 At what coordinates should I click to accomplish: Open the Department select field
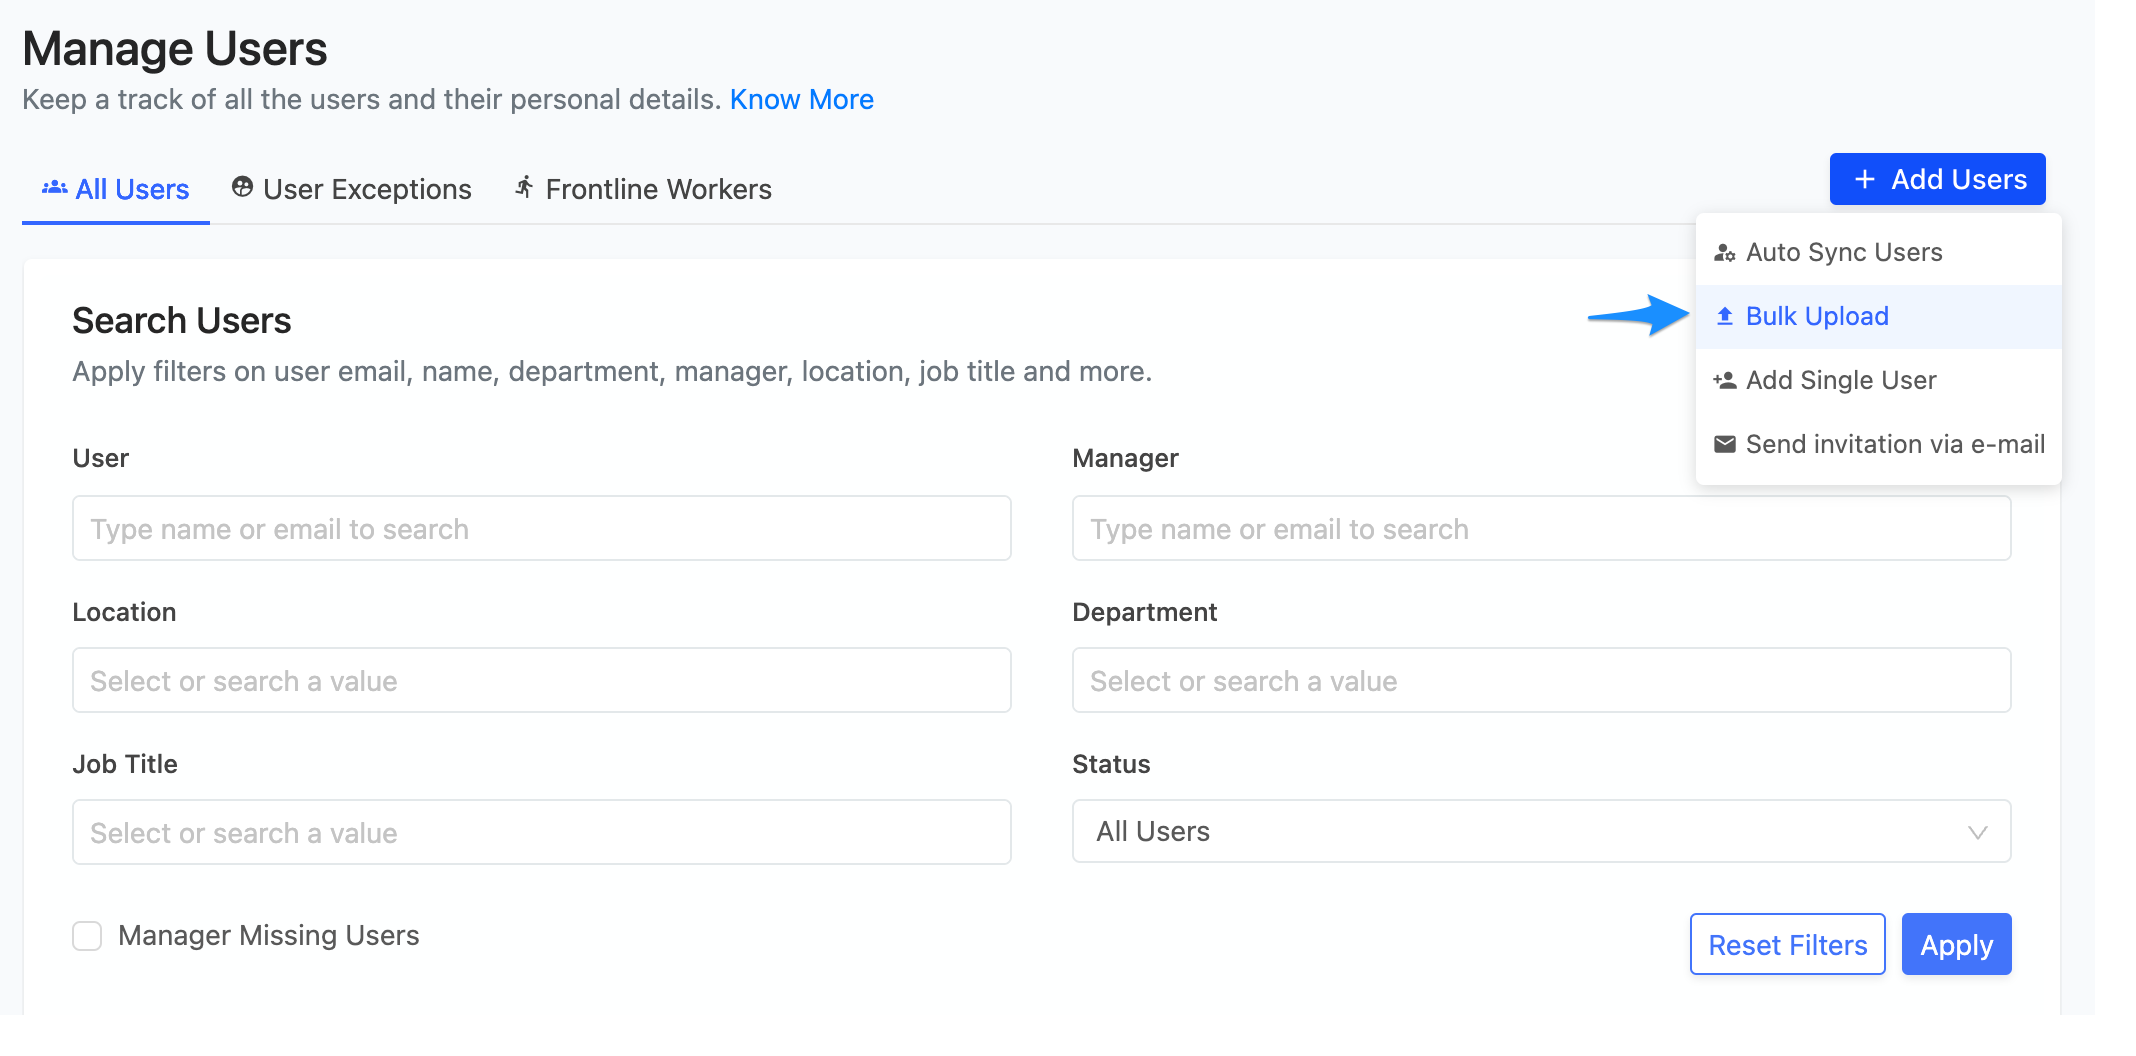tap(1541, 680)
